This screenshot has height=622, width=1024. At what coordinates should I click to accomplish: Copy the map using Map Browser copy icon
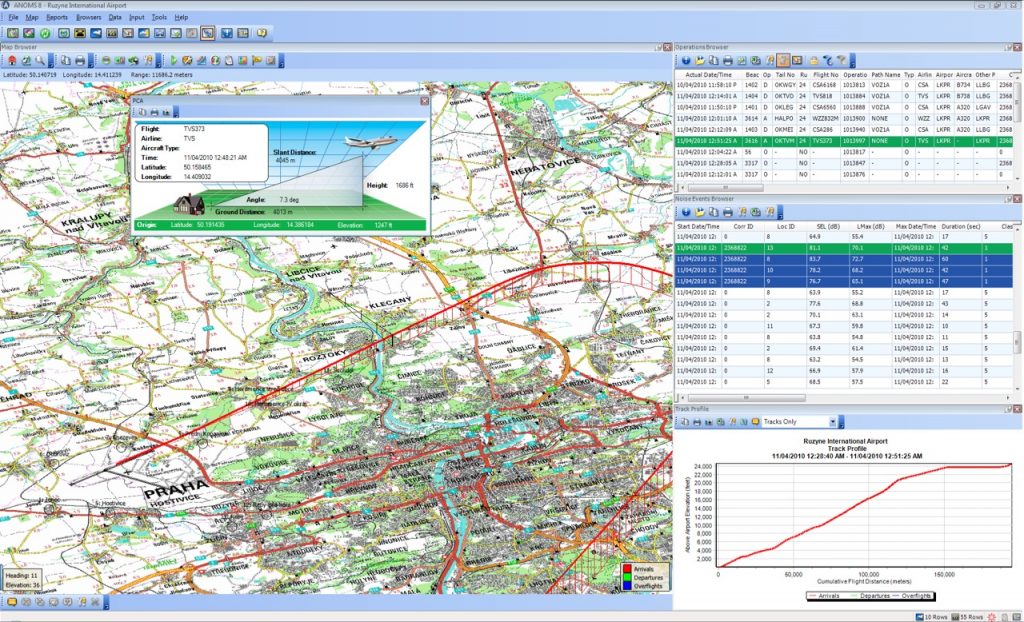(66, 61)
